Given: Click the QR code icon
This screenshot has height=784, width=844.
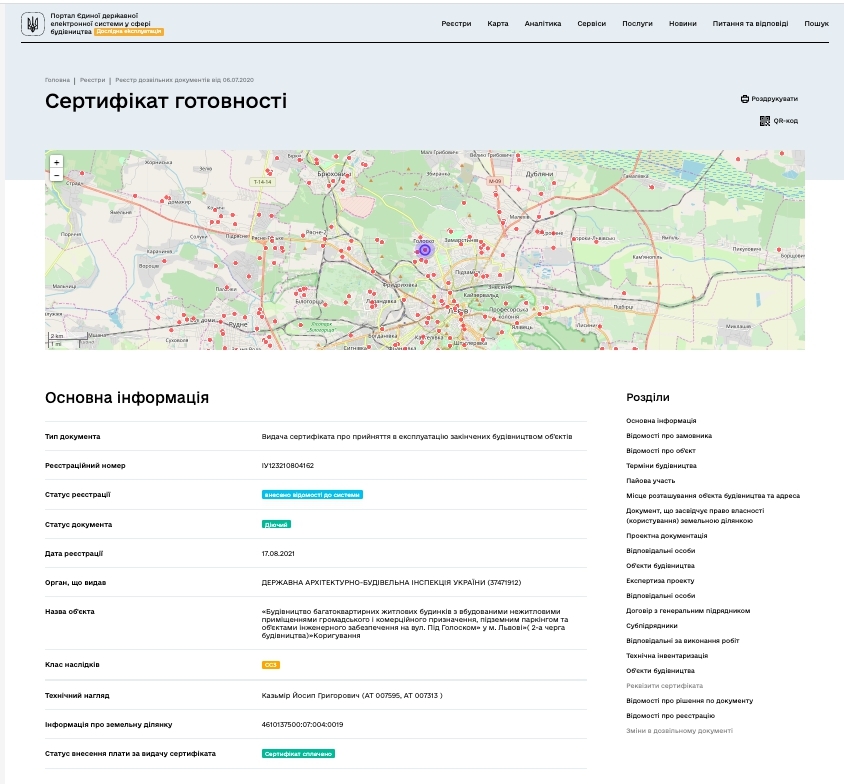Looking at the screenshot, I should 764,121.
